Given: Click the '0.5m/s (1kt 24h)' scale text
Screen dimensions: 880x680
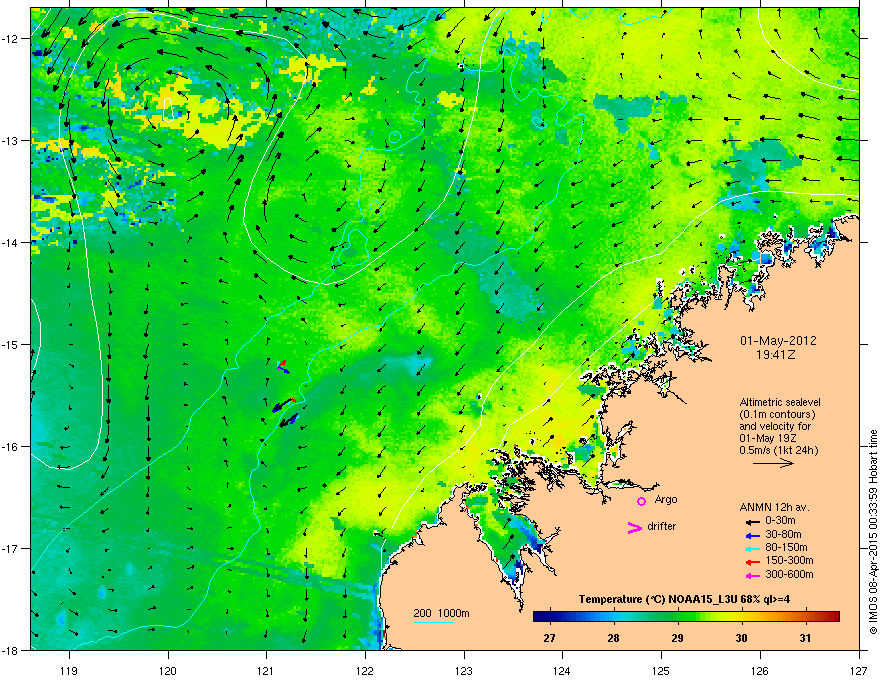Looking at the screenshot, I should pos(778,450).
